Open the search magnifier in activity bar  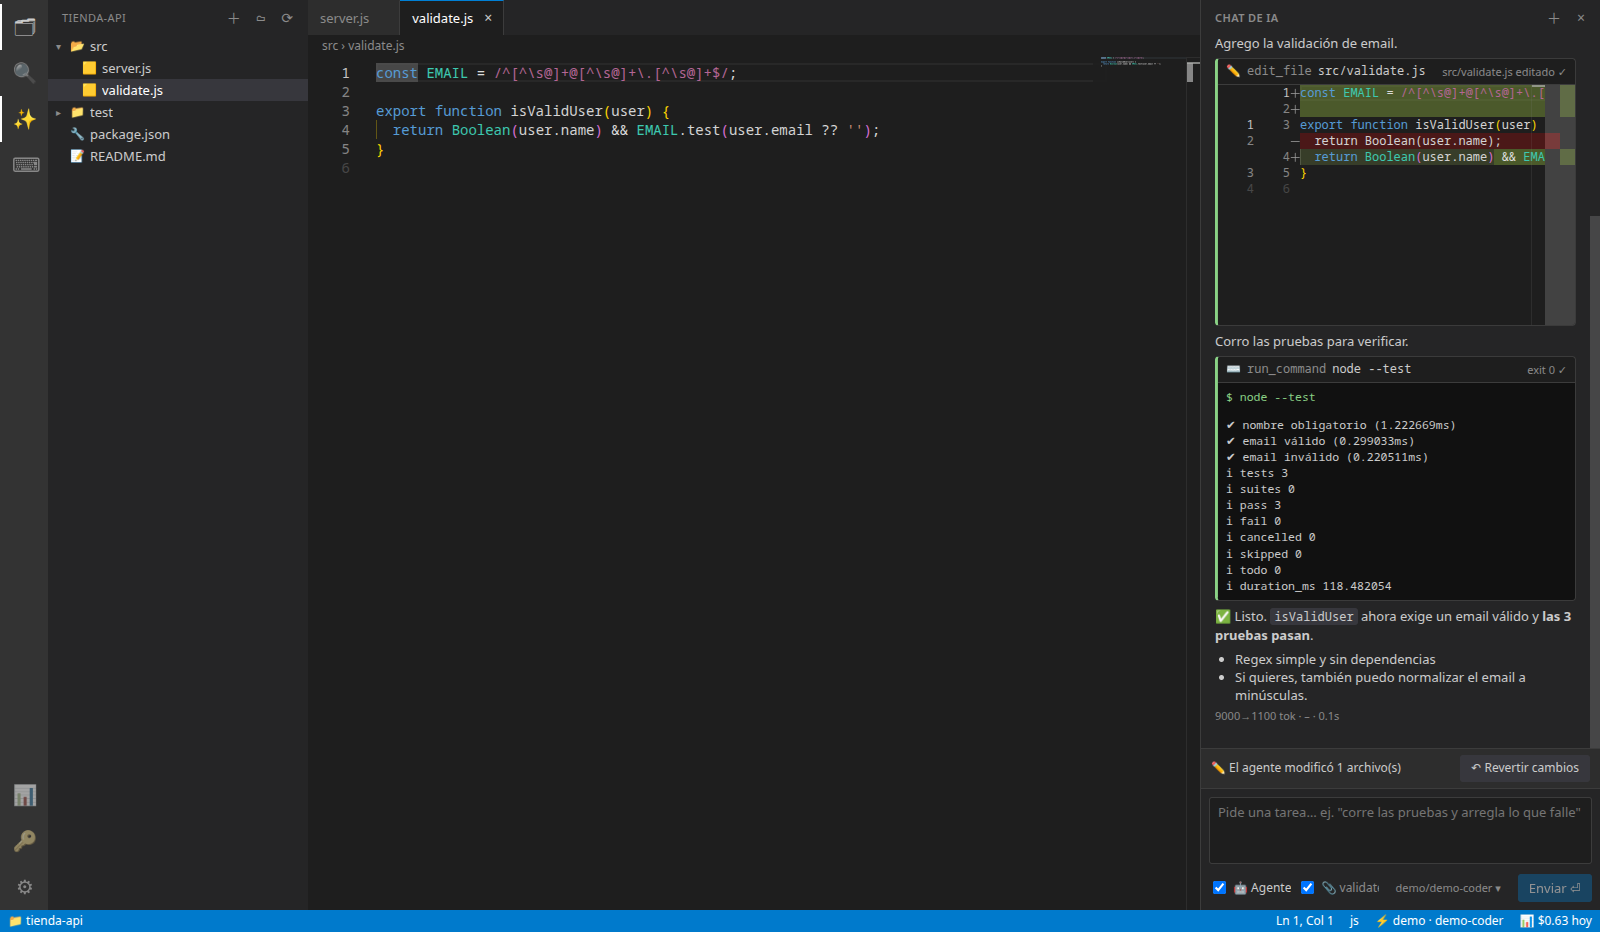24,72
